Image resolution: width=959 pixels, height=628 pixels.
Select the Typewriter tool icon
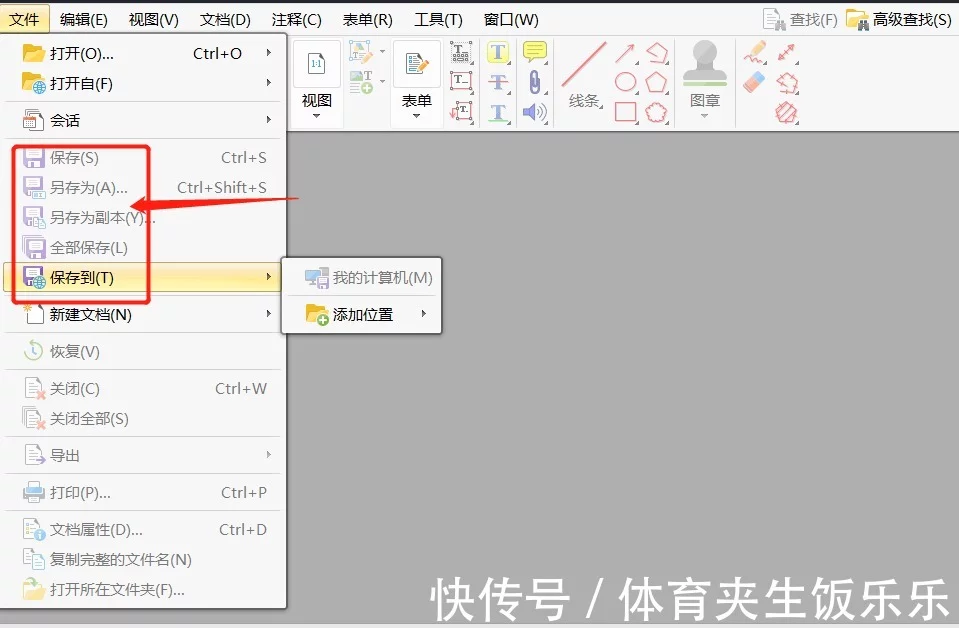pos(461,53)
